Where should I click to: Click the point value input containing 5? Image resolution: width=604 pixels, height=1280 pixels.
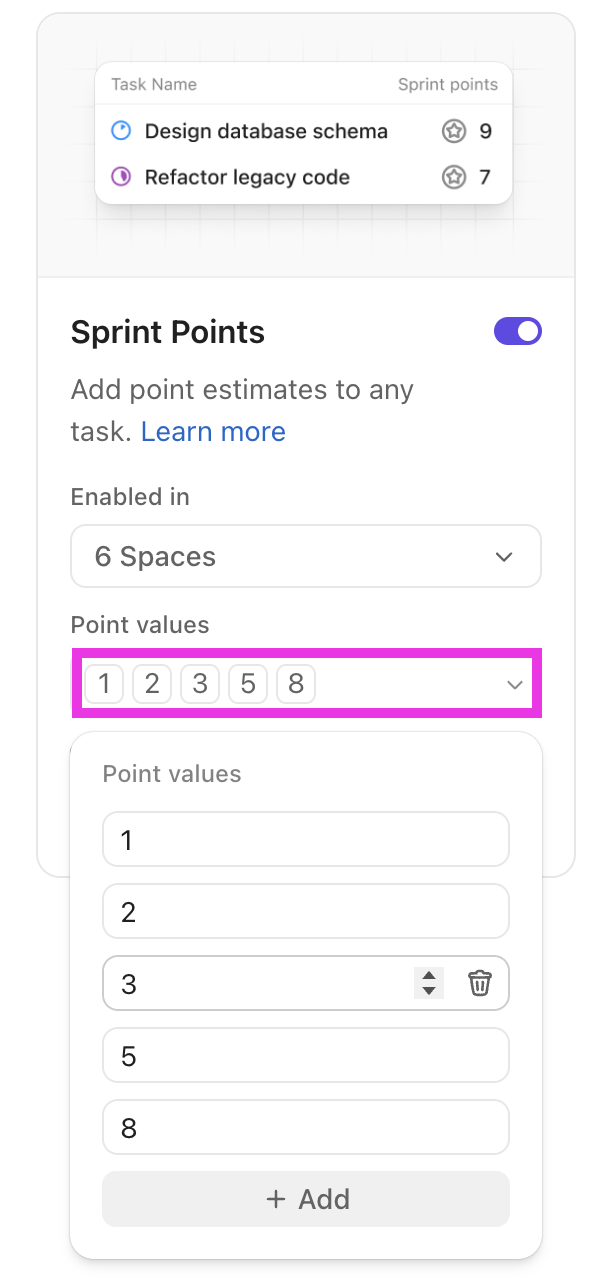pyautogui.click(x=305, y=1055)
